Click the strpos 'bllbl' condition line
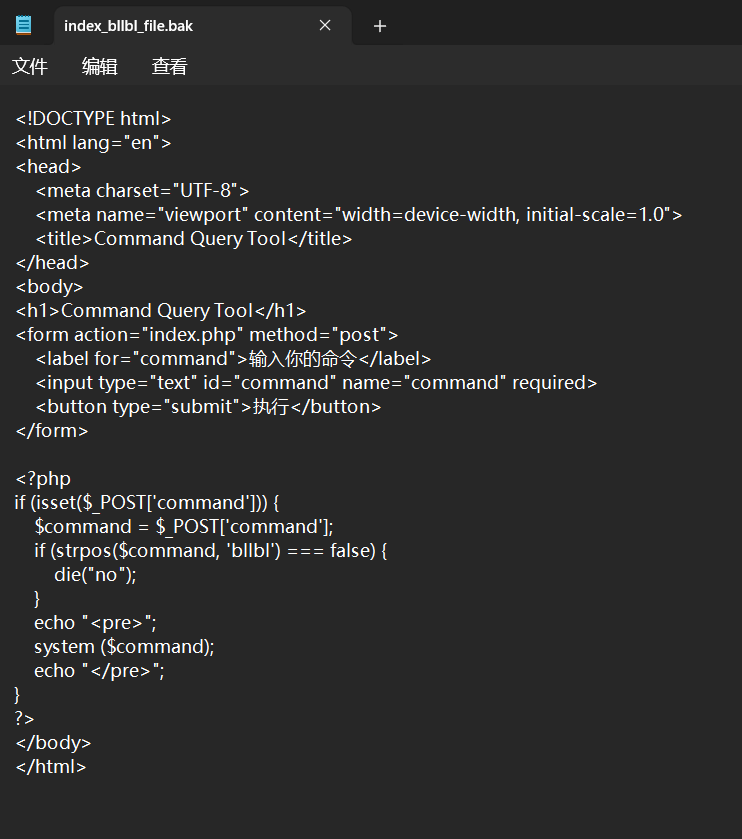 [x=211, y=551]
